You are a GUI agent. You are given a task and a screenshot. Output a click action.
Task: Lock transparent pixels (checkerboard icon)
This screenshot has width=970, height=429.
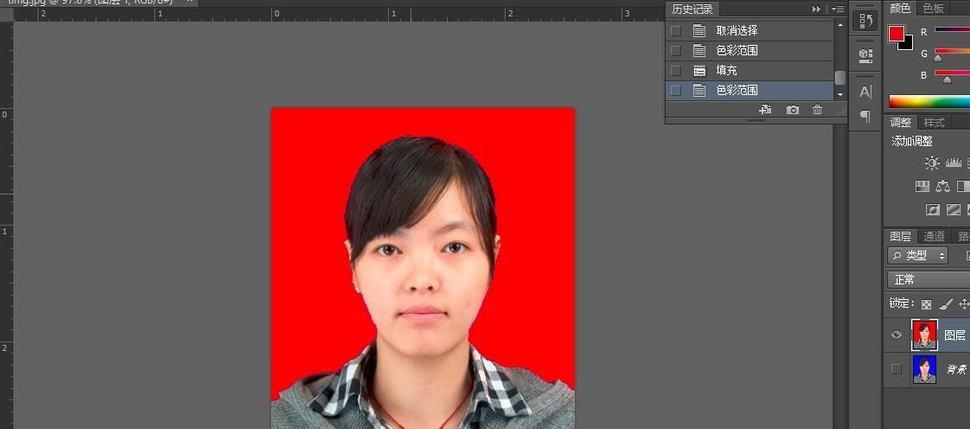(x=926, y=304)
